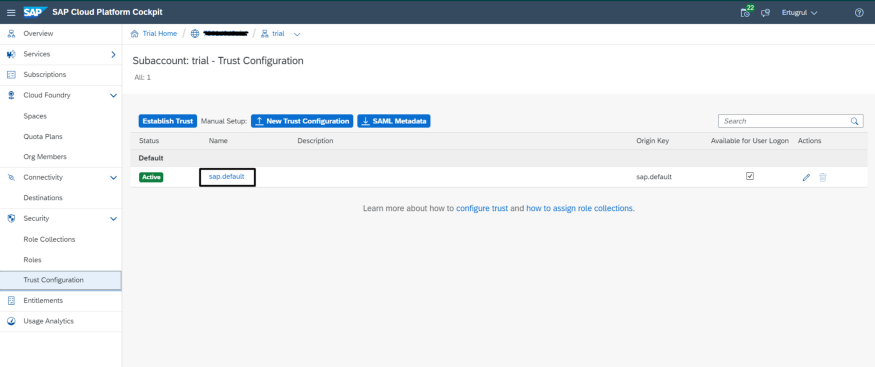
Task: Click the Security shield icon
Action: tap(11, 219)
